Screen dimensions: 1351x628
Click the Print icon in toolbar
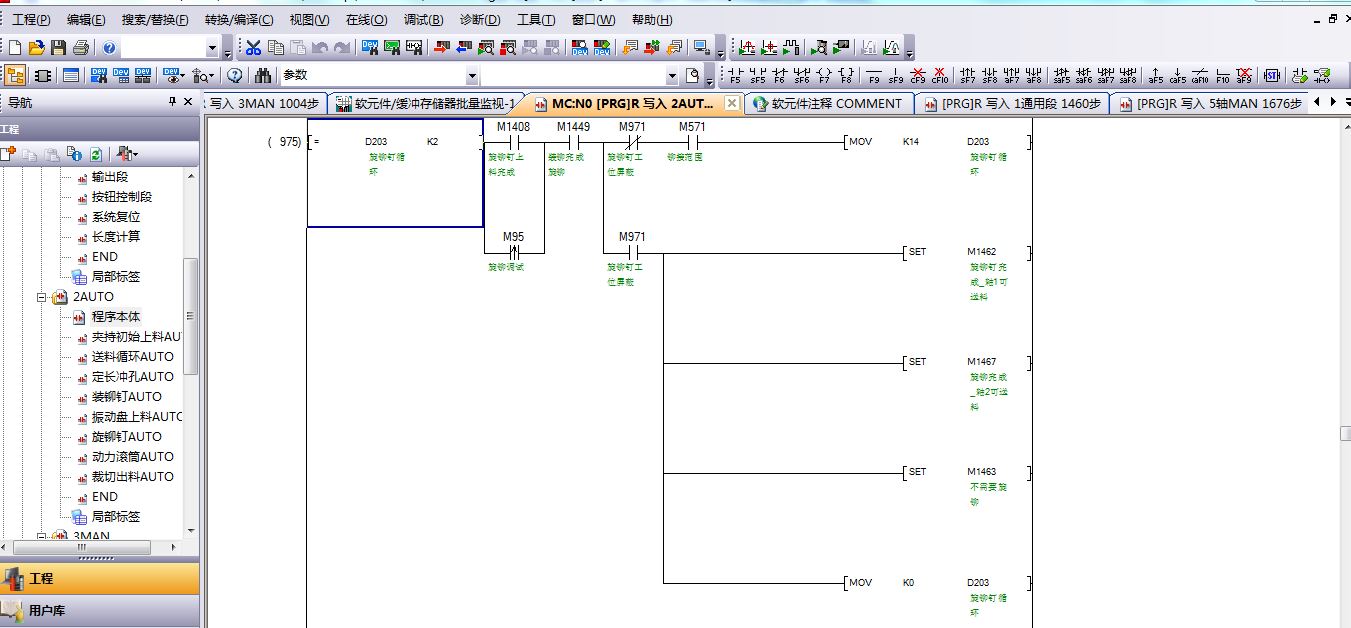pyautogui.click(x=80, y=47)
